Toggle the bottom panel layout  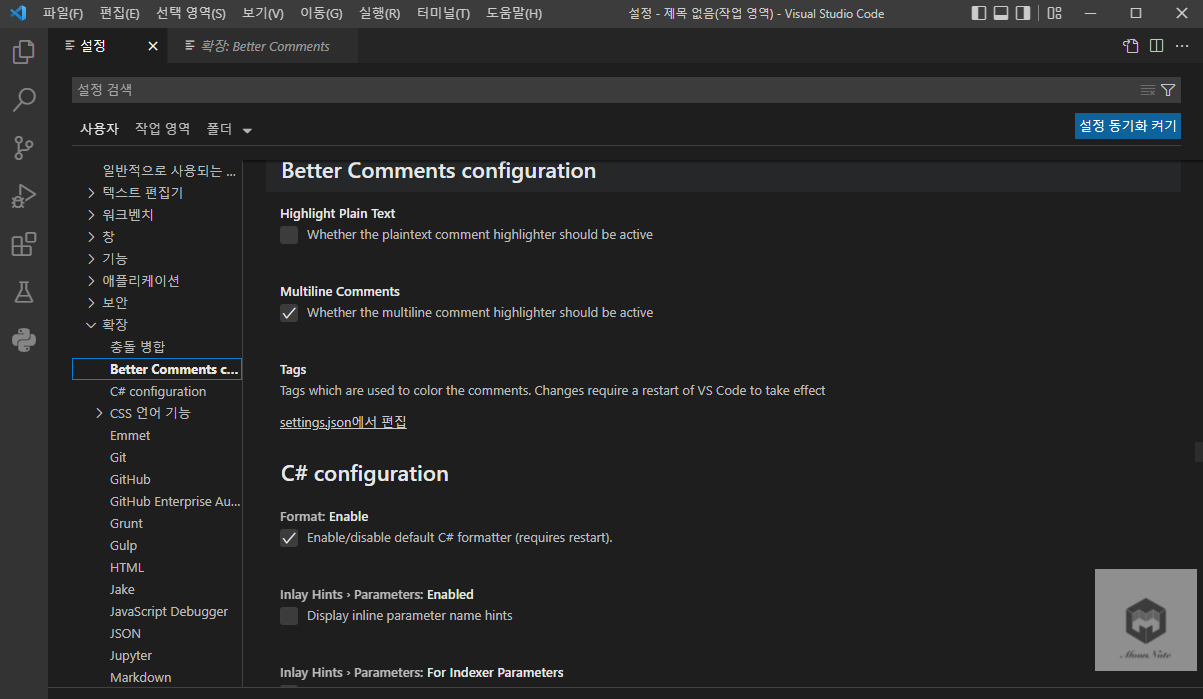1001,14
